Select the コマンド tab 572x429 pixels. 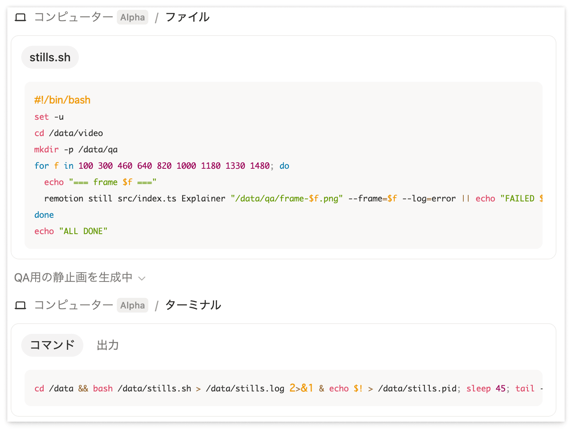pyautogui.click(x=52, y=345)
